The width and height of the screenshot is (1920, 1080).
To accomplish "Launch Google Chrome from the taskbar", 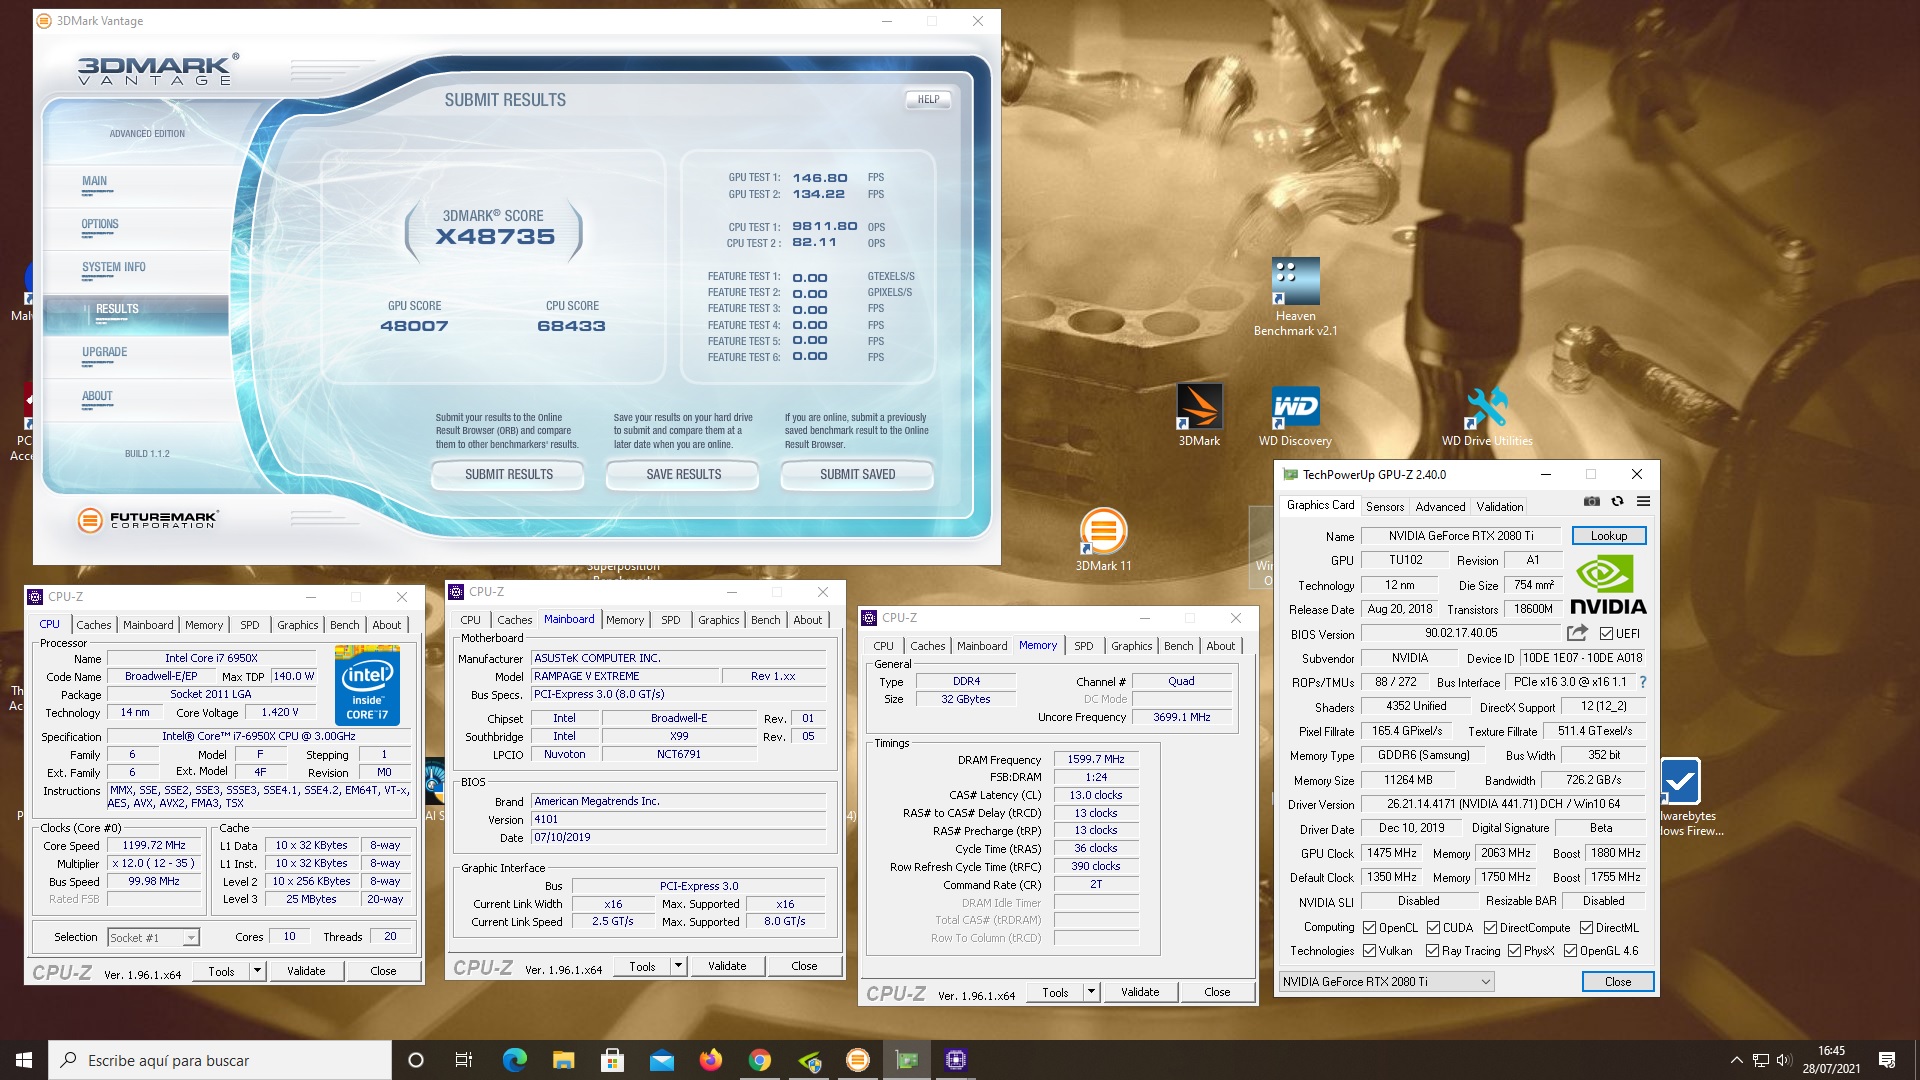I will click(x=759, y=1060).
